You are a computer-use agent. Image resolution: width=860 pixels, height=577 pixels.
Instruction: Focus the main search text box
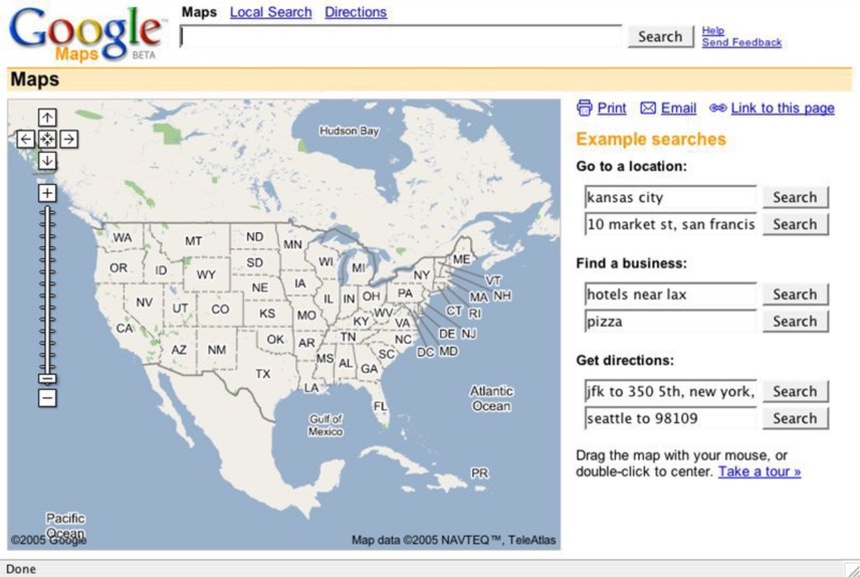pyautogui.click(x=400, y=37)
